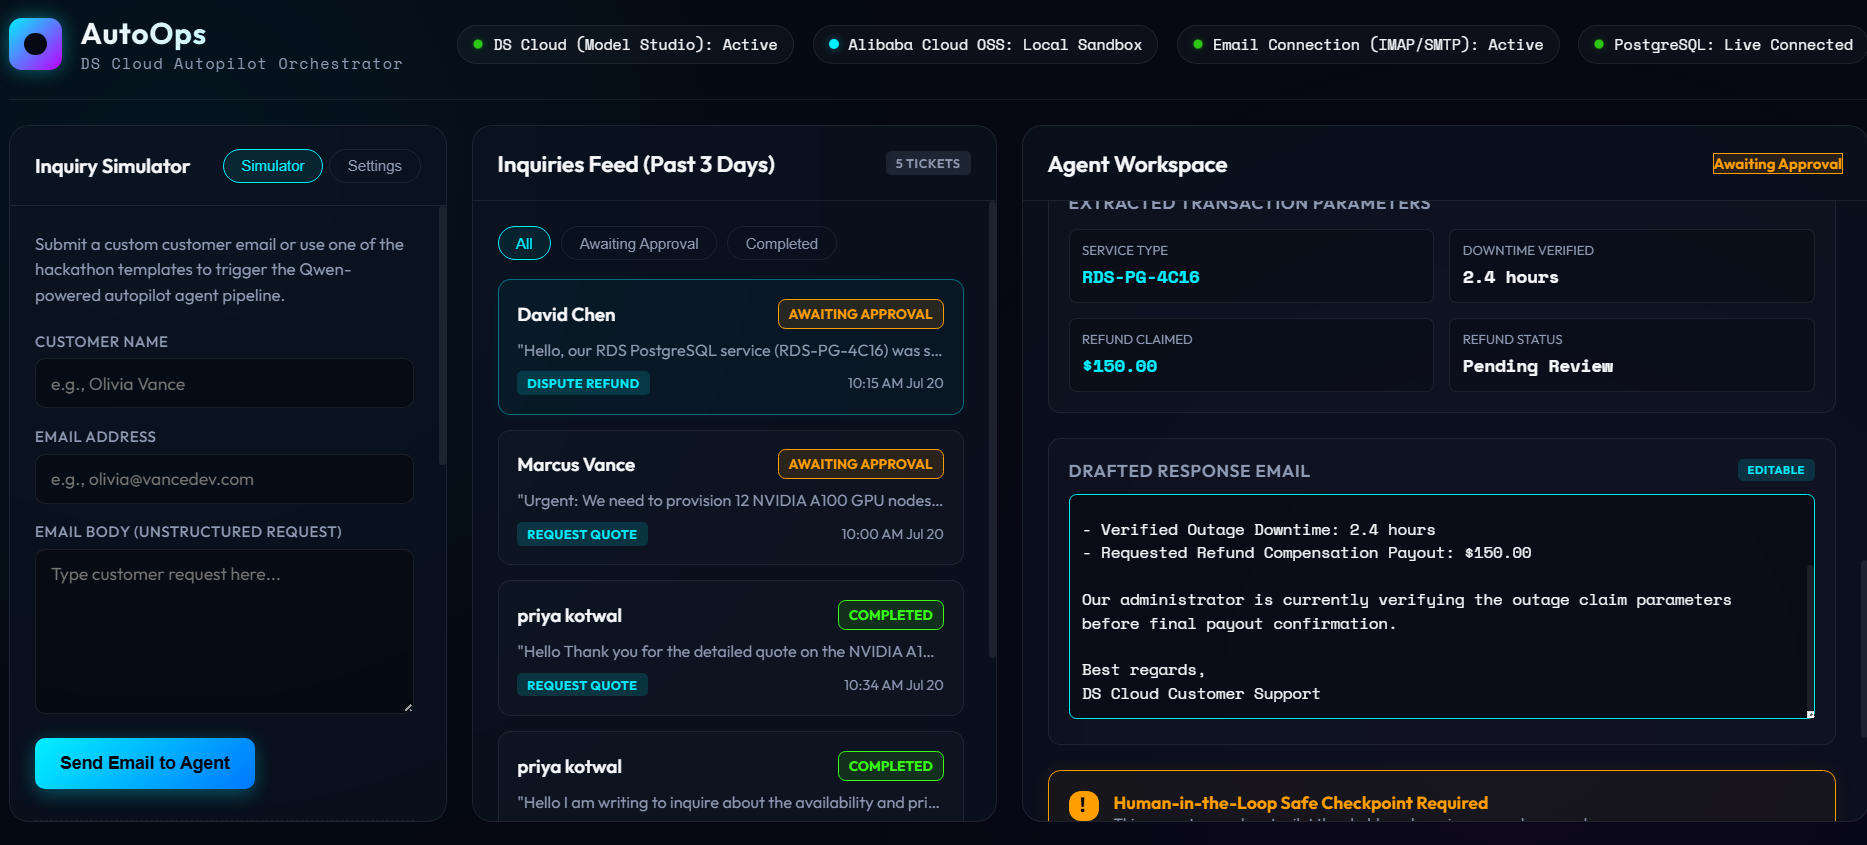The height and width of the screenshot is (845, 1867).
Task: Click the AutoOps logo icon
Action: tap(35, 44)
